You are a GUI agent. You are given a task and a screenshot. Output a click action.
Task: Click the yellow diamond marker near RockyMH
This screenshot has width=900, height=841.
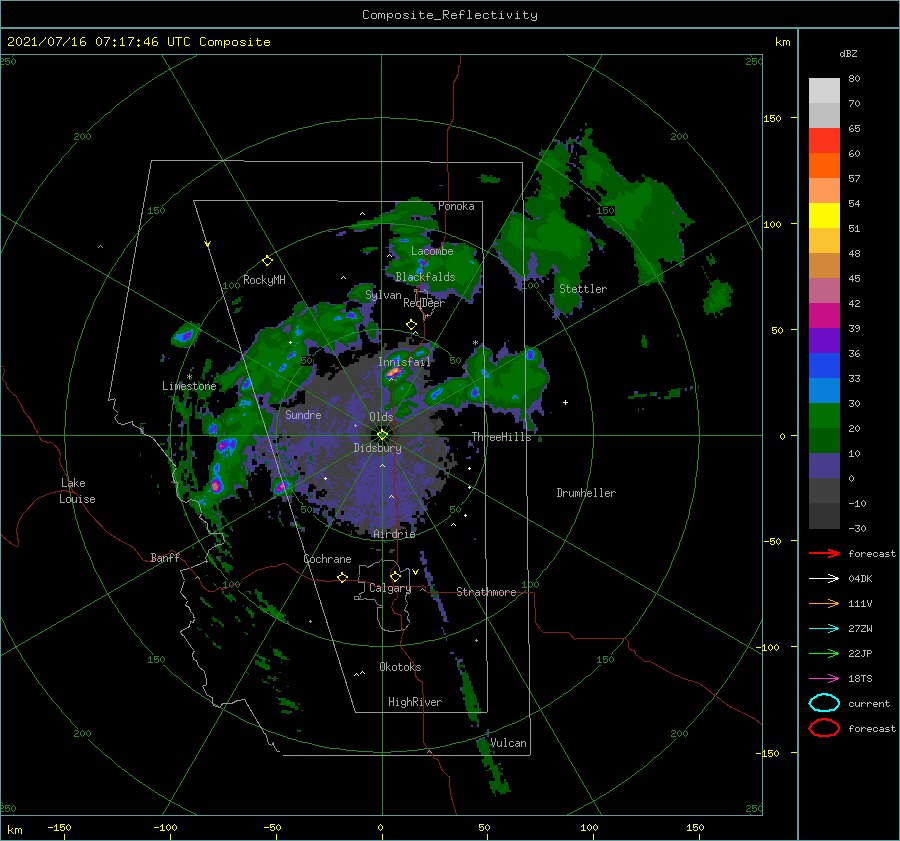point(267,261)
